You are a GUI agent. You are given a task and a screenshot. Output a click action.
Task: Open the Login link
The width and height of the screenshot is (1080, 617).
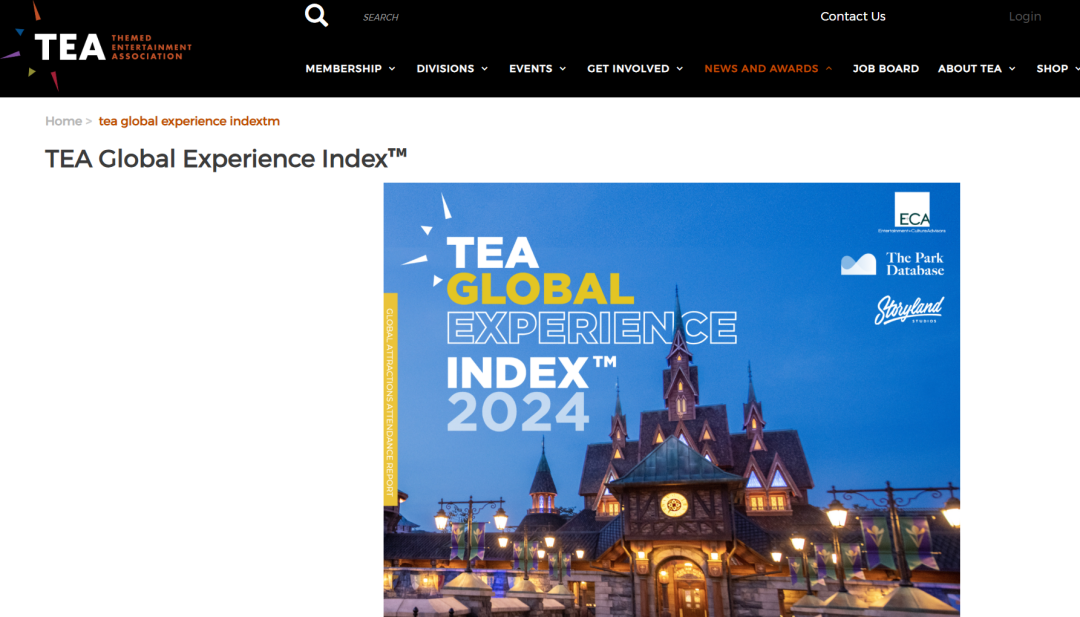coord(1025,17)
